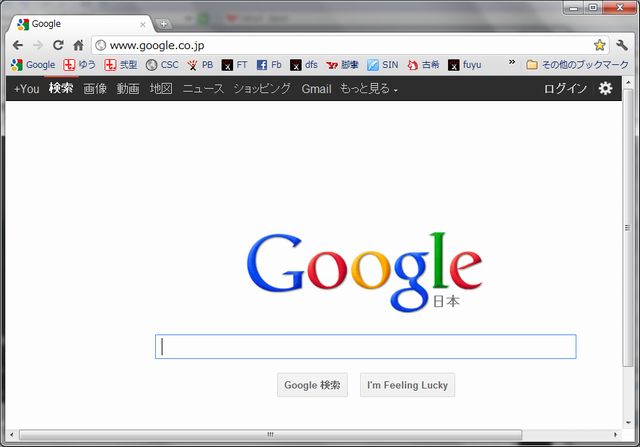Click the vertical scrollbar down arrow
Viewport: 640px width, 447px height.
pyautogui.click(x=629, y=423)
